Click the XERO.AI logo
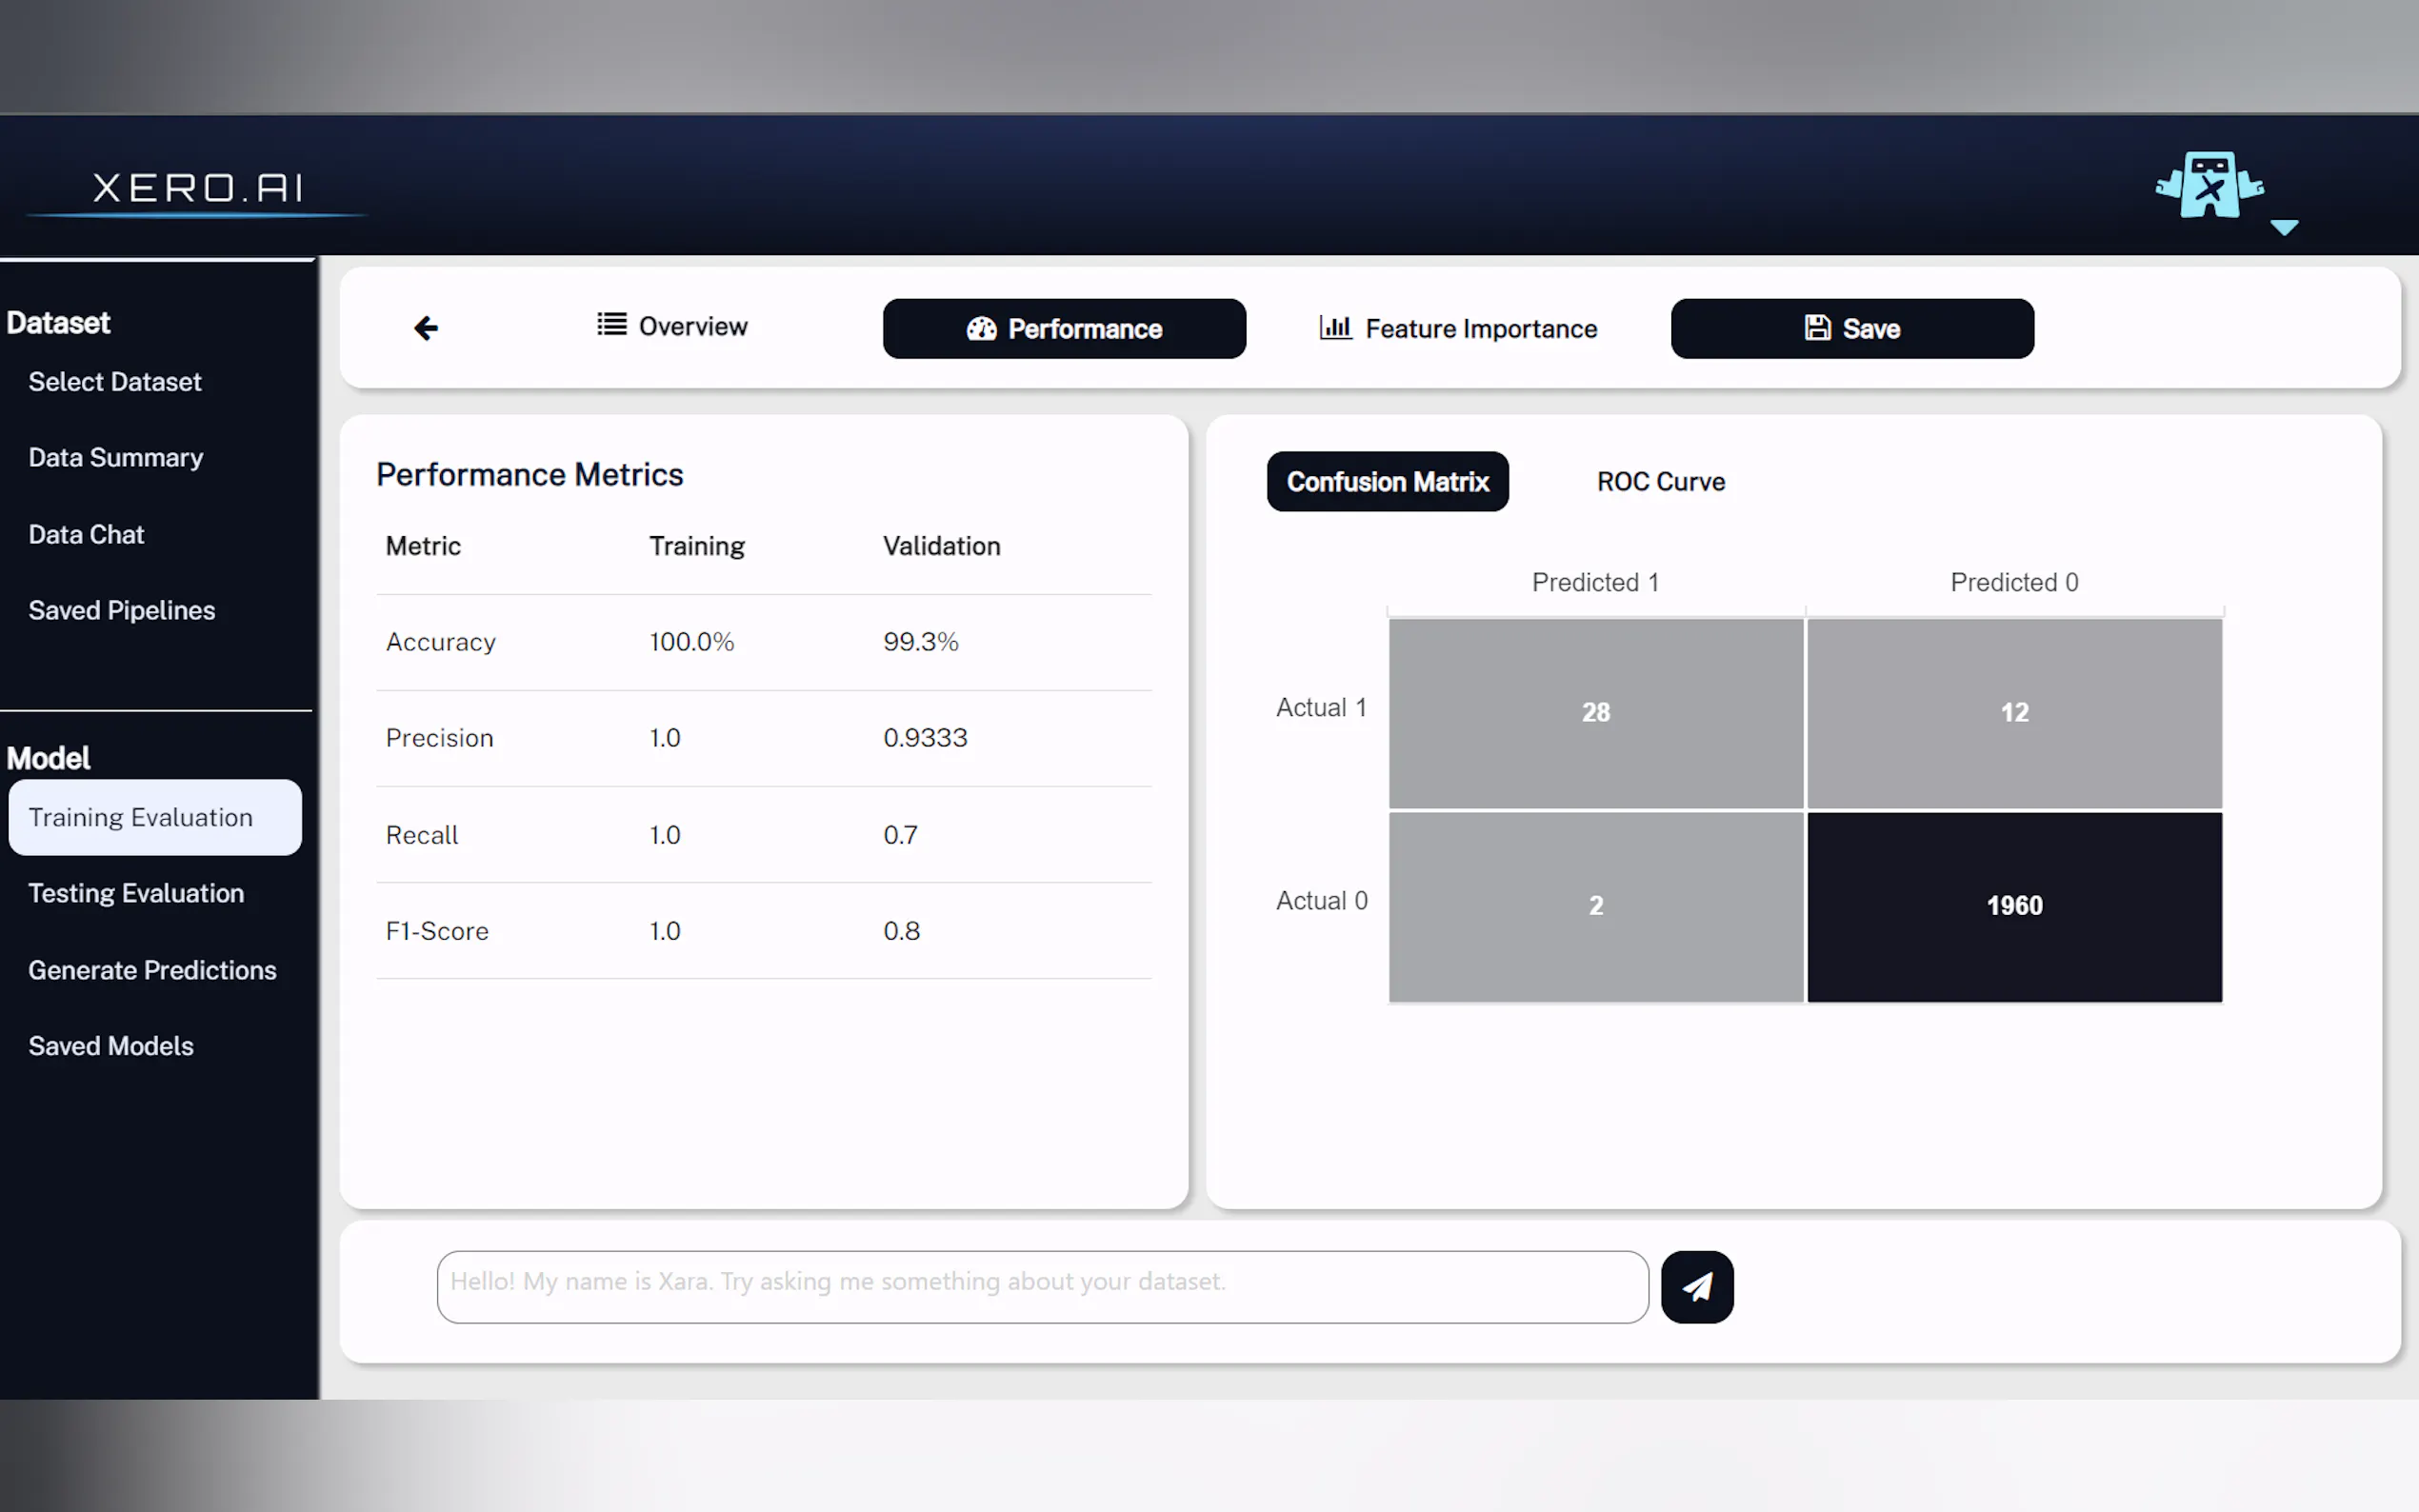 pyautogui.click(x=196, y=187)
